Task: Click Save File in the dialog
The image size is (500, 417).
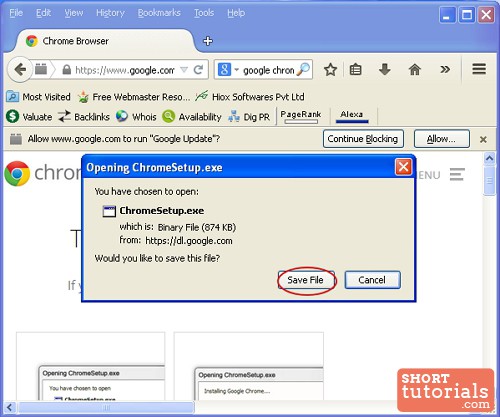Action: 306,280
